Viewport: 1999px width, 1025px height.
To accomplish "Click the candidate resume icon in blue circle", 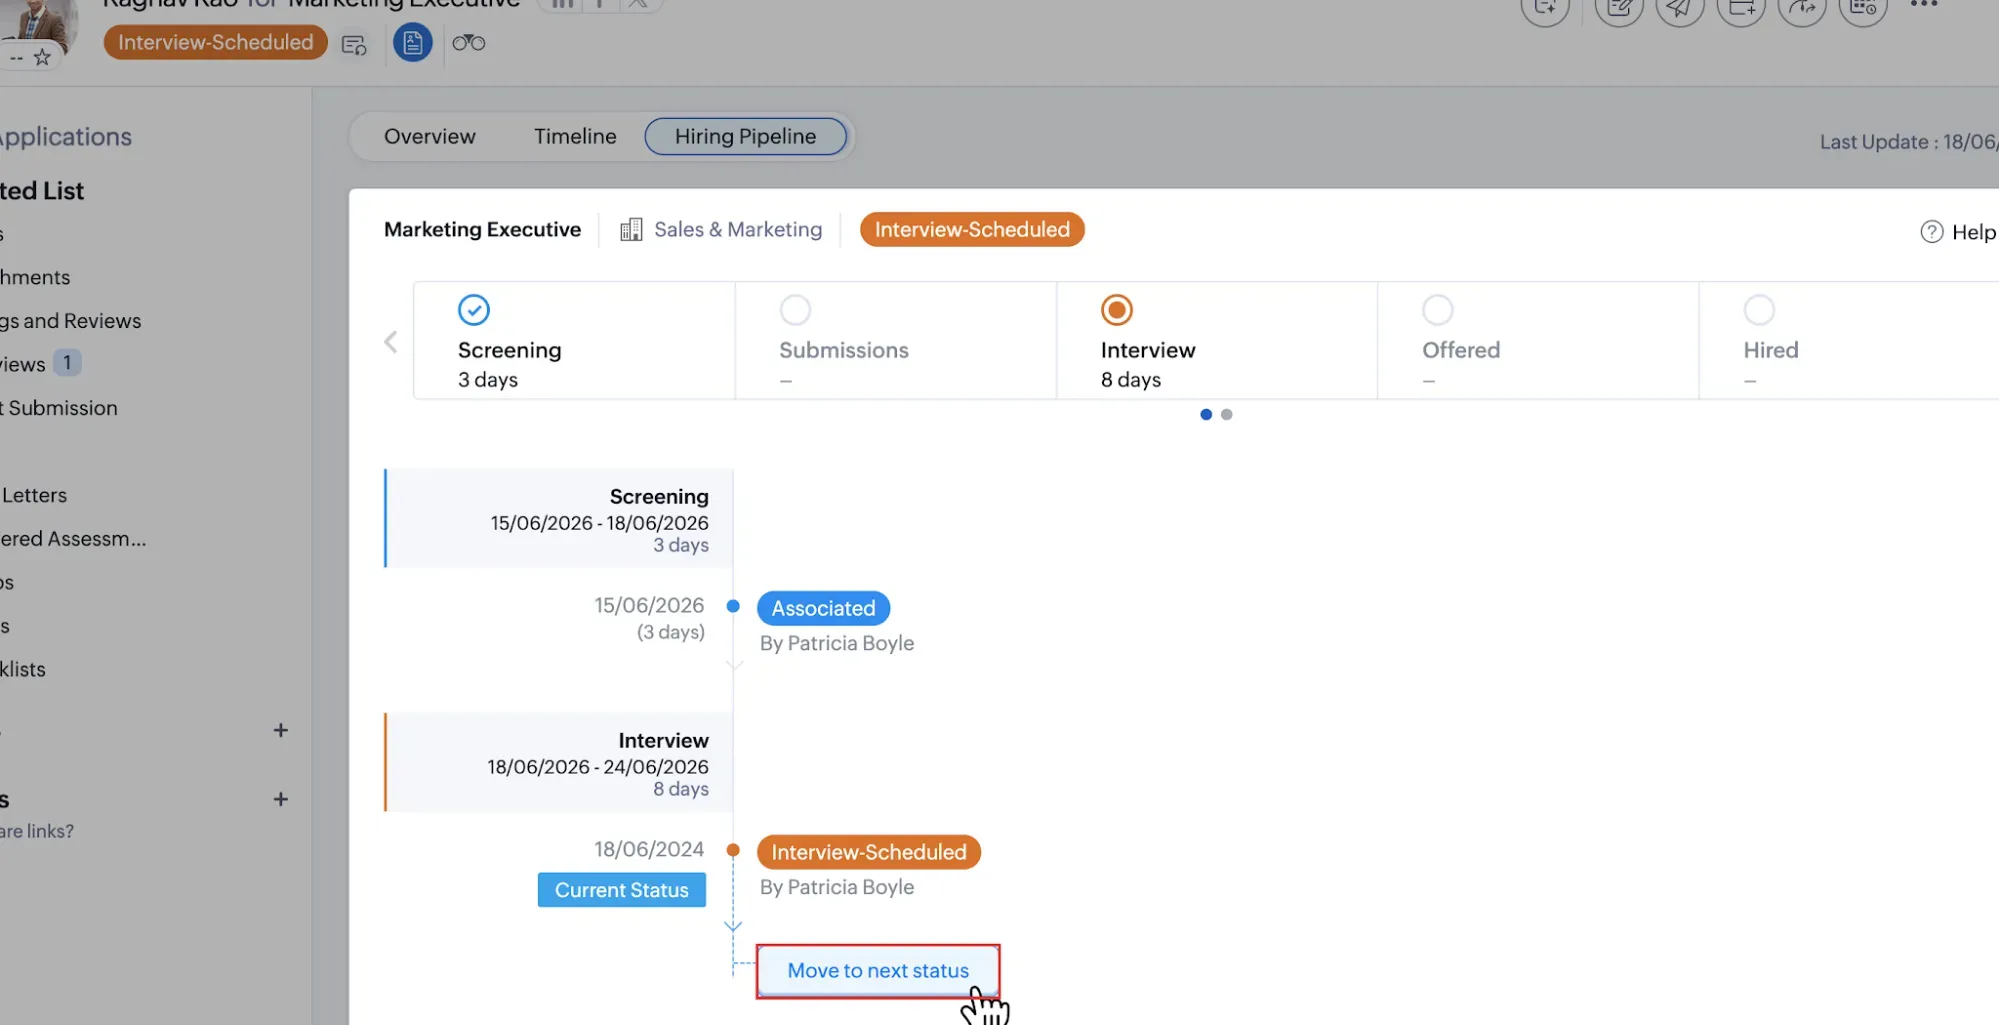I will coord(412,43).
